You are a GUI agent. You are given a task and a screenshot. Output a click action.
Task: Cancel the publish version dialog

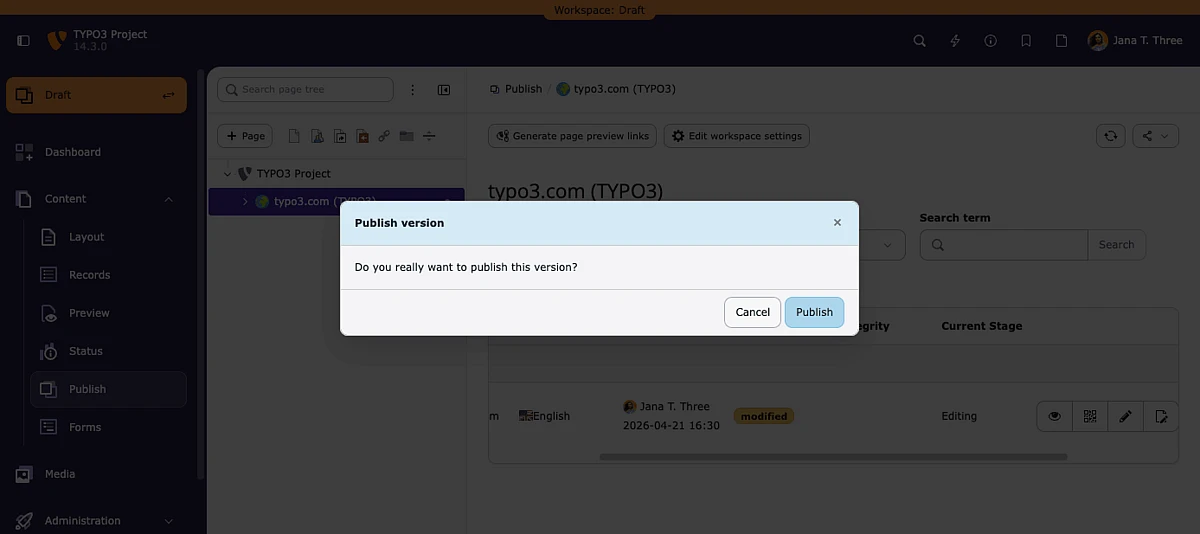[752, 312]
